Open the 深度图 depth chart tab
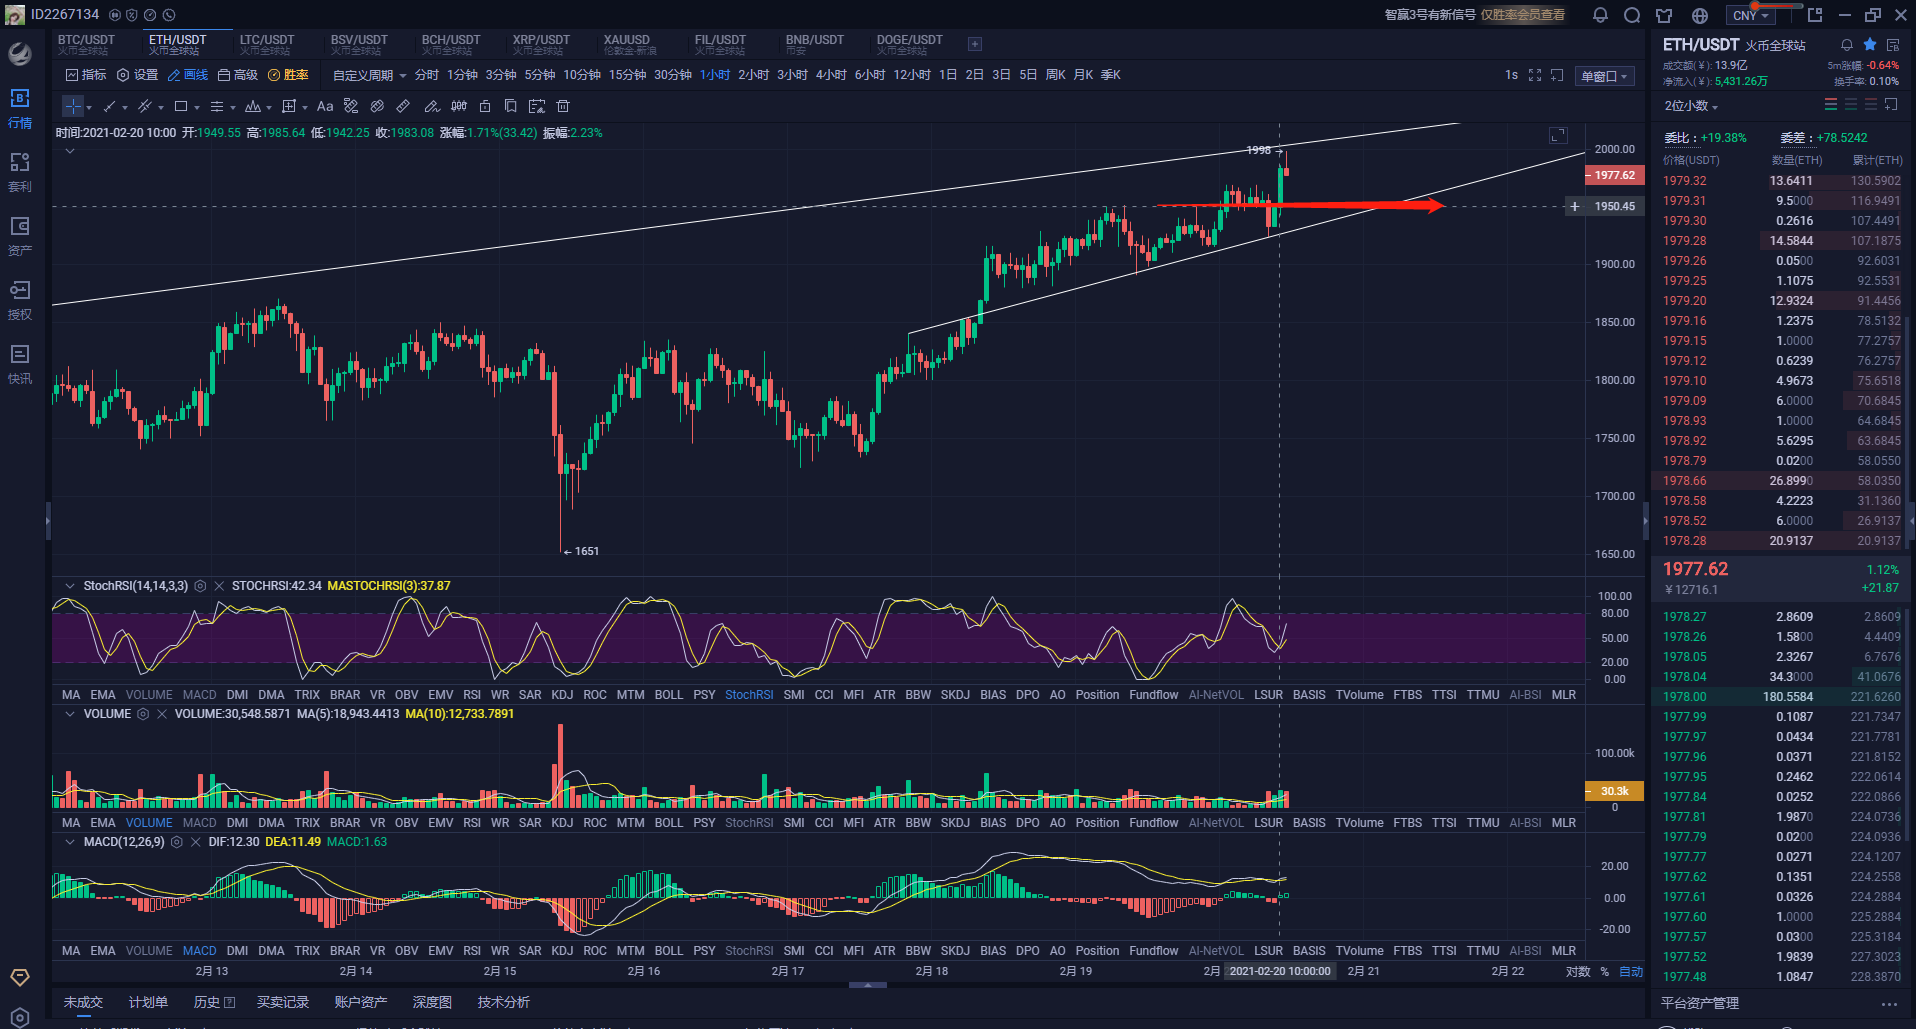This screenshot has height=1029, width=1916. click(432, 1002)
